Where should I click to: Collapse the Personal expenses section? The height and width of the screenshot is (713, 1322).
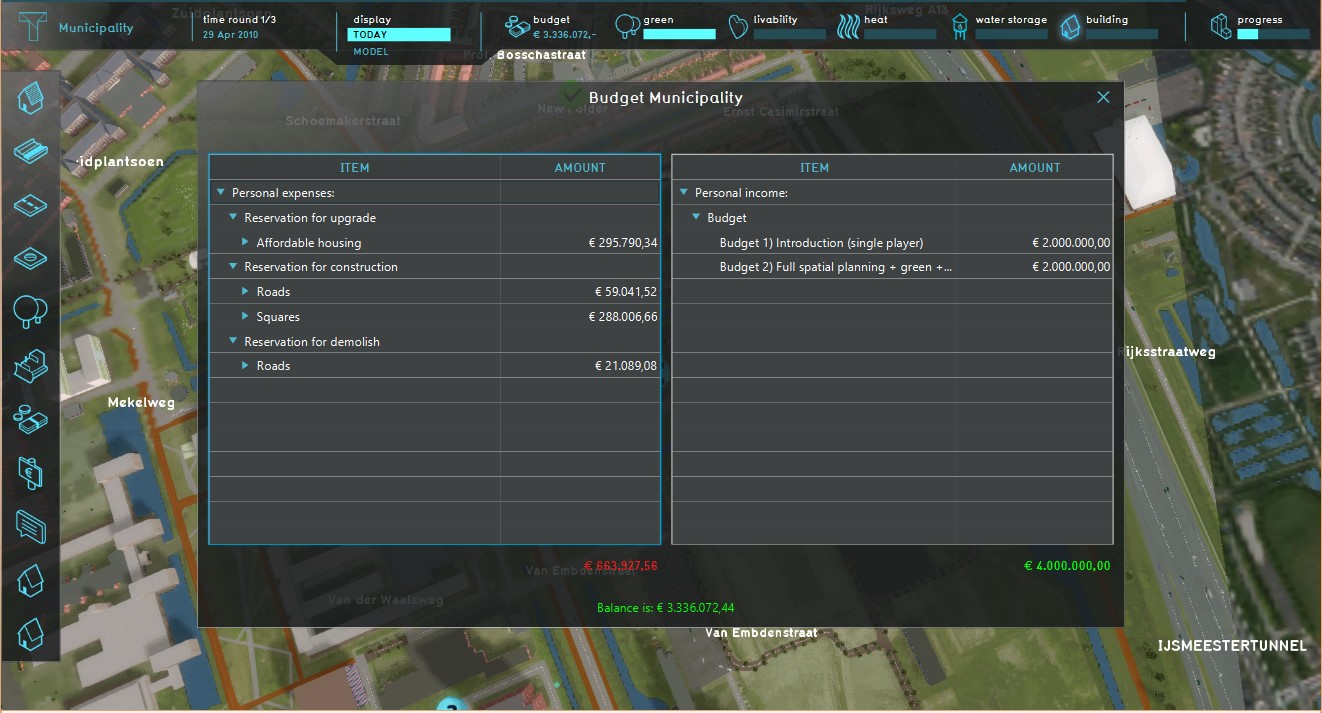pos(220,193)
